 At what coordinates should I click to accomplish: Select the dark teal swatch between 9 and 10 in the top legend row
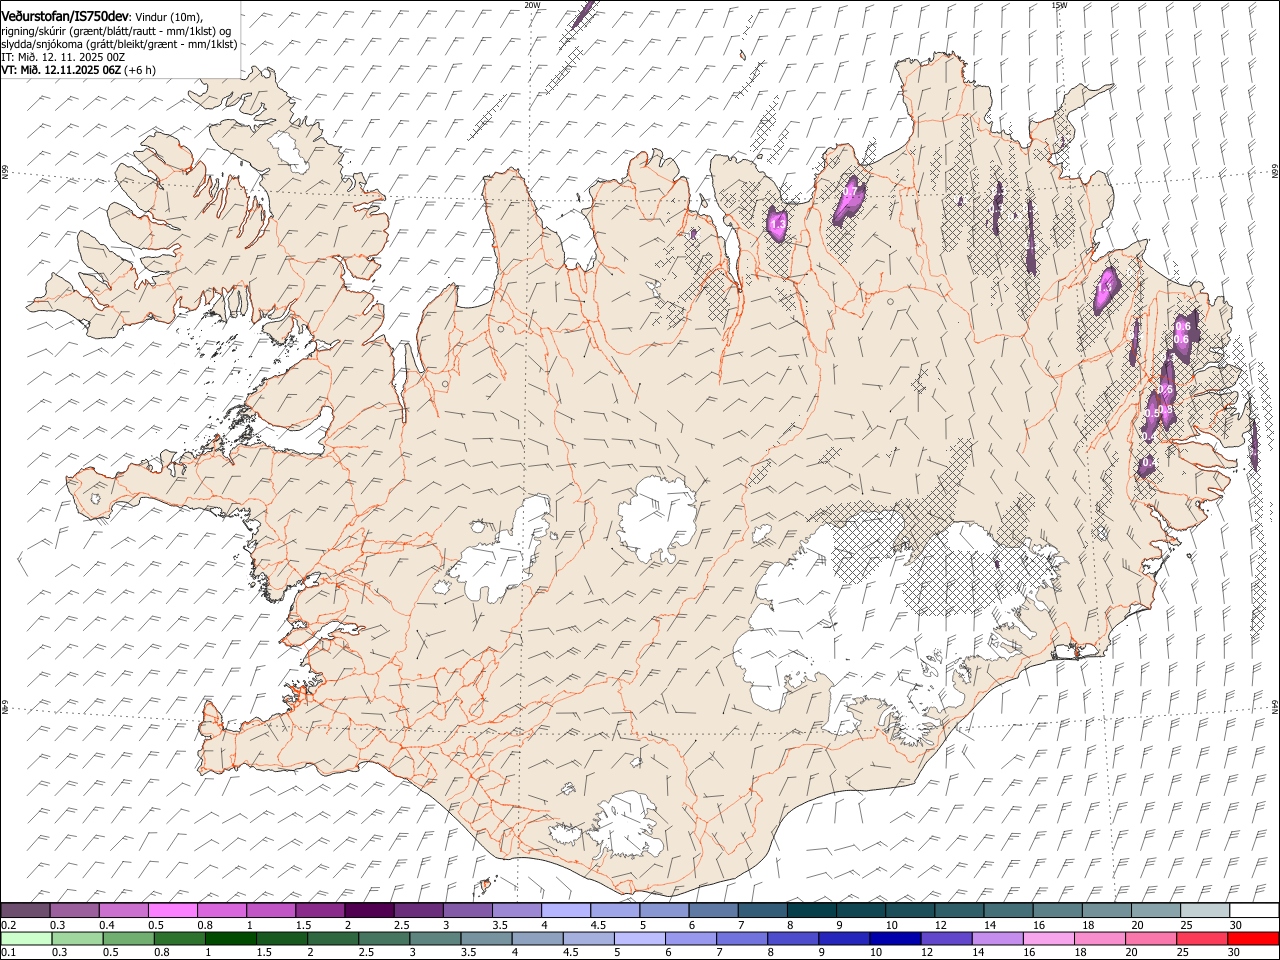pos(861,911)
